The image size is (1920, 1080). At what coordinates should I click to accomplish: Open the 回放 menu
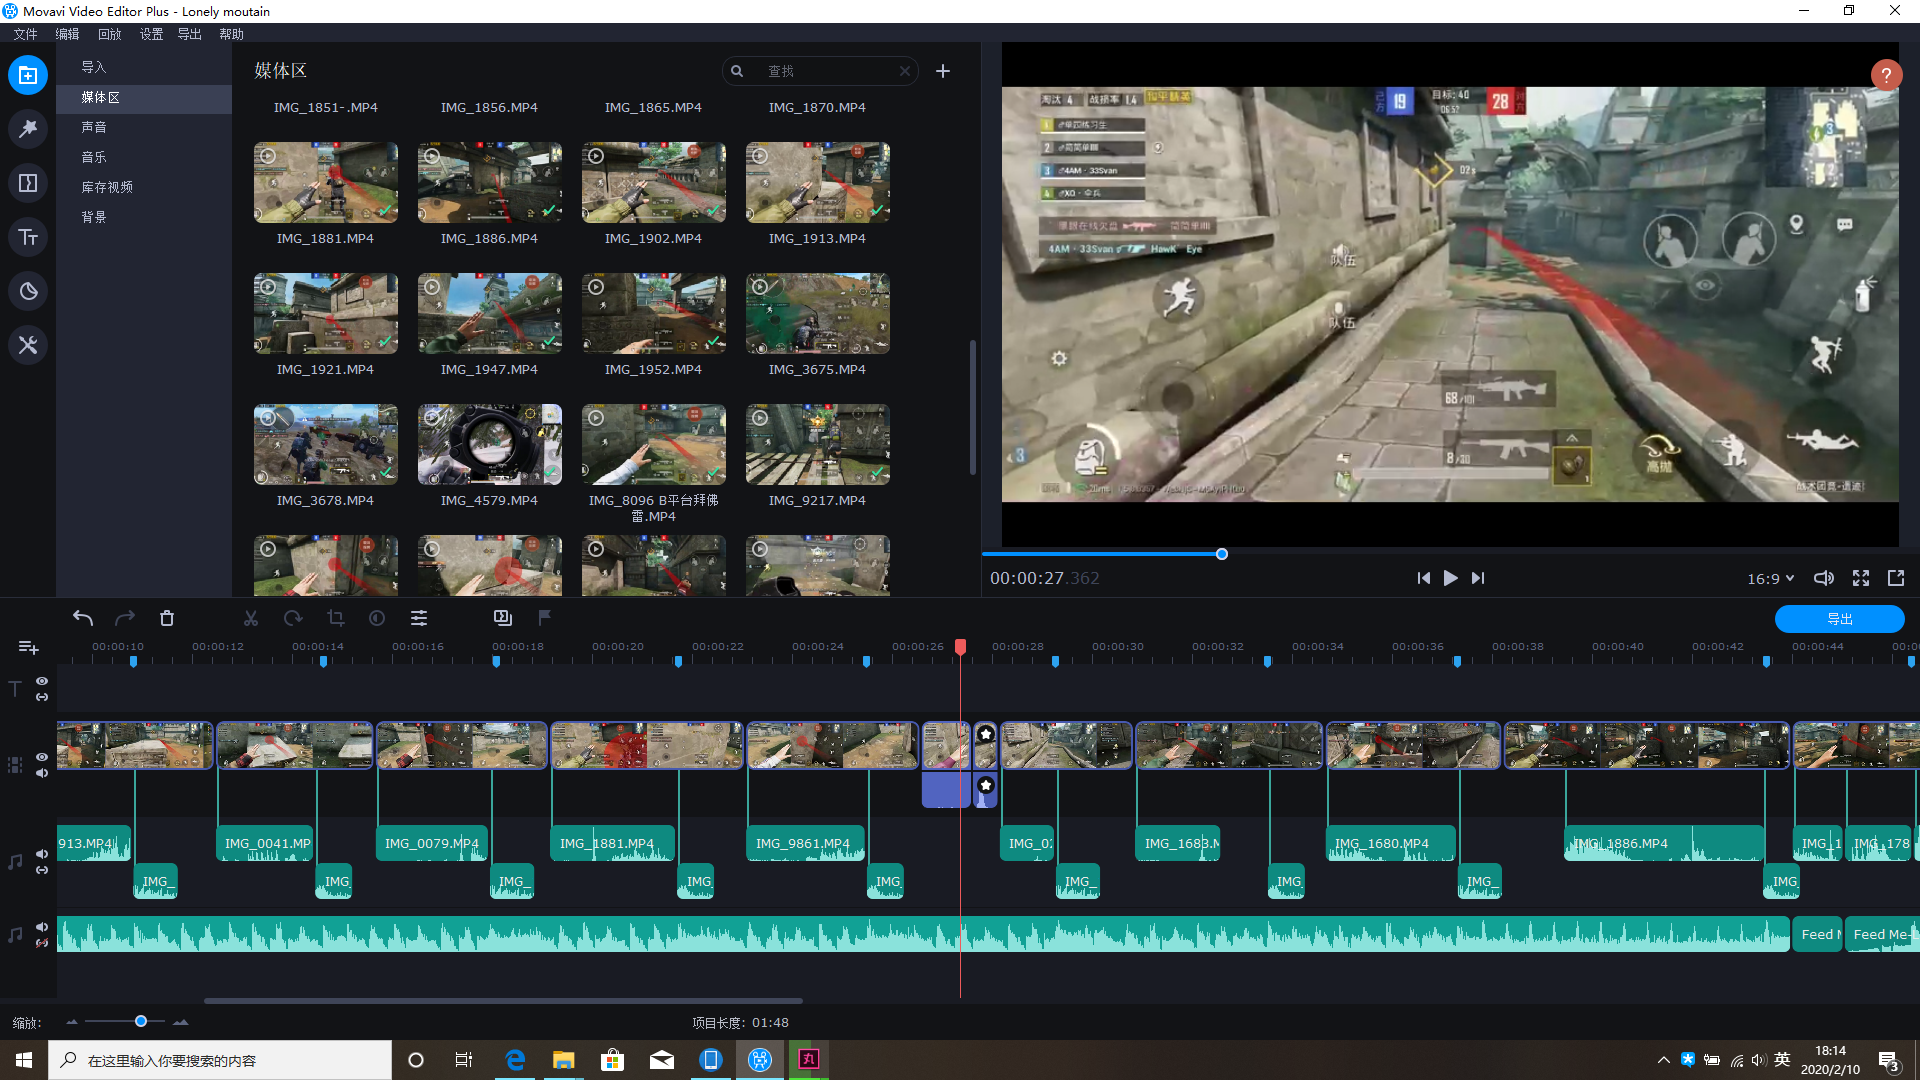click(x=109, y=34)
